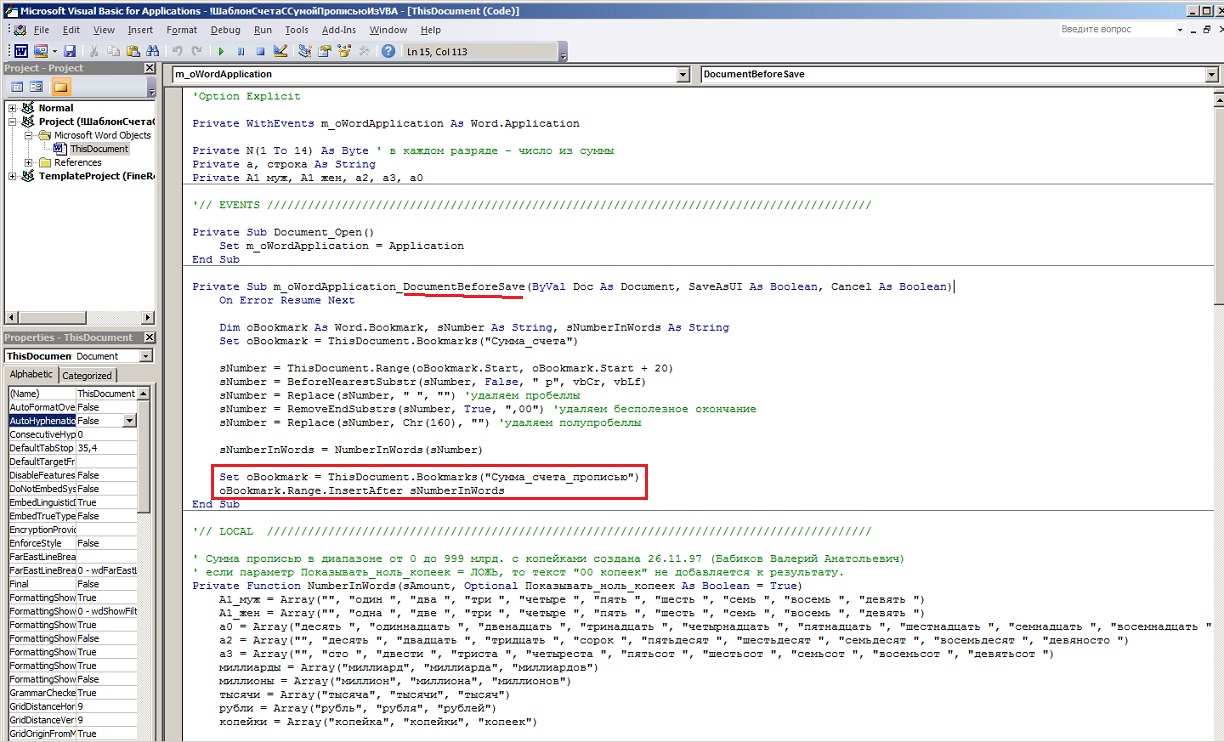
Task: Select ThisDocument in the project tree
Action: [98, 149]
